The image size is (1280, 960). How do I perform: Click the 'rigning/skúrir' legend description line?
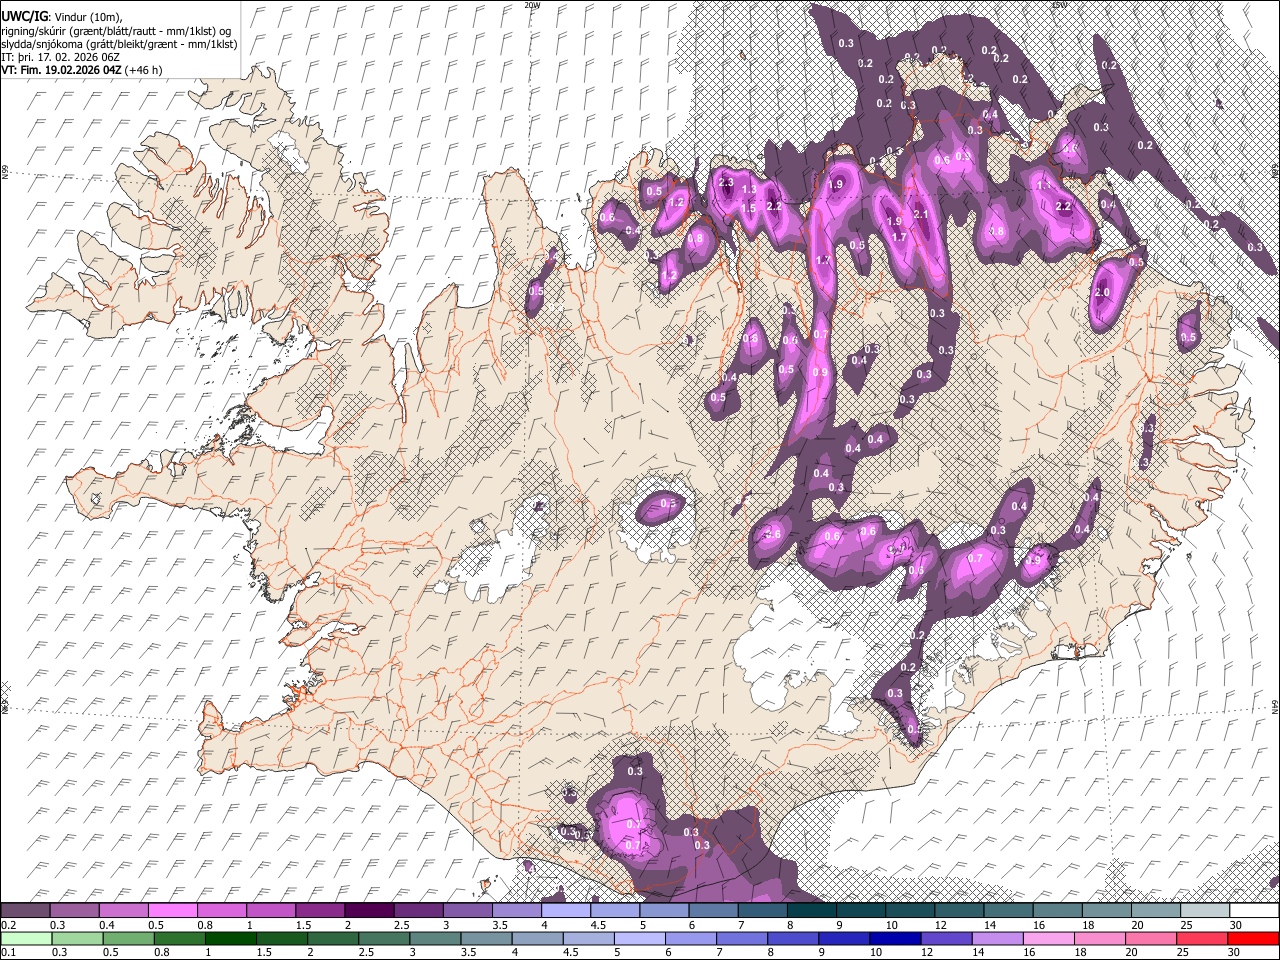pos(117,31)
